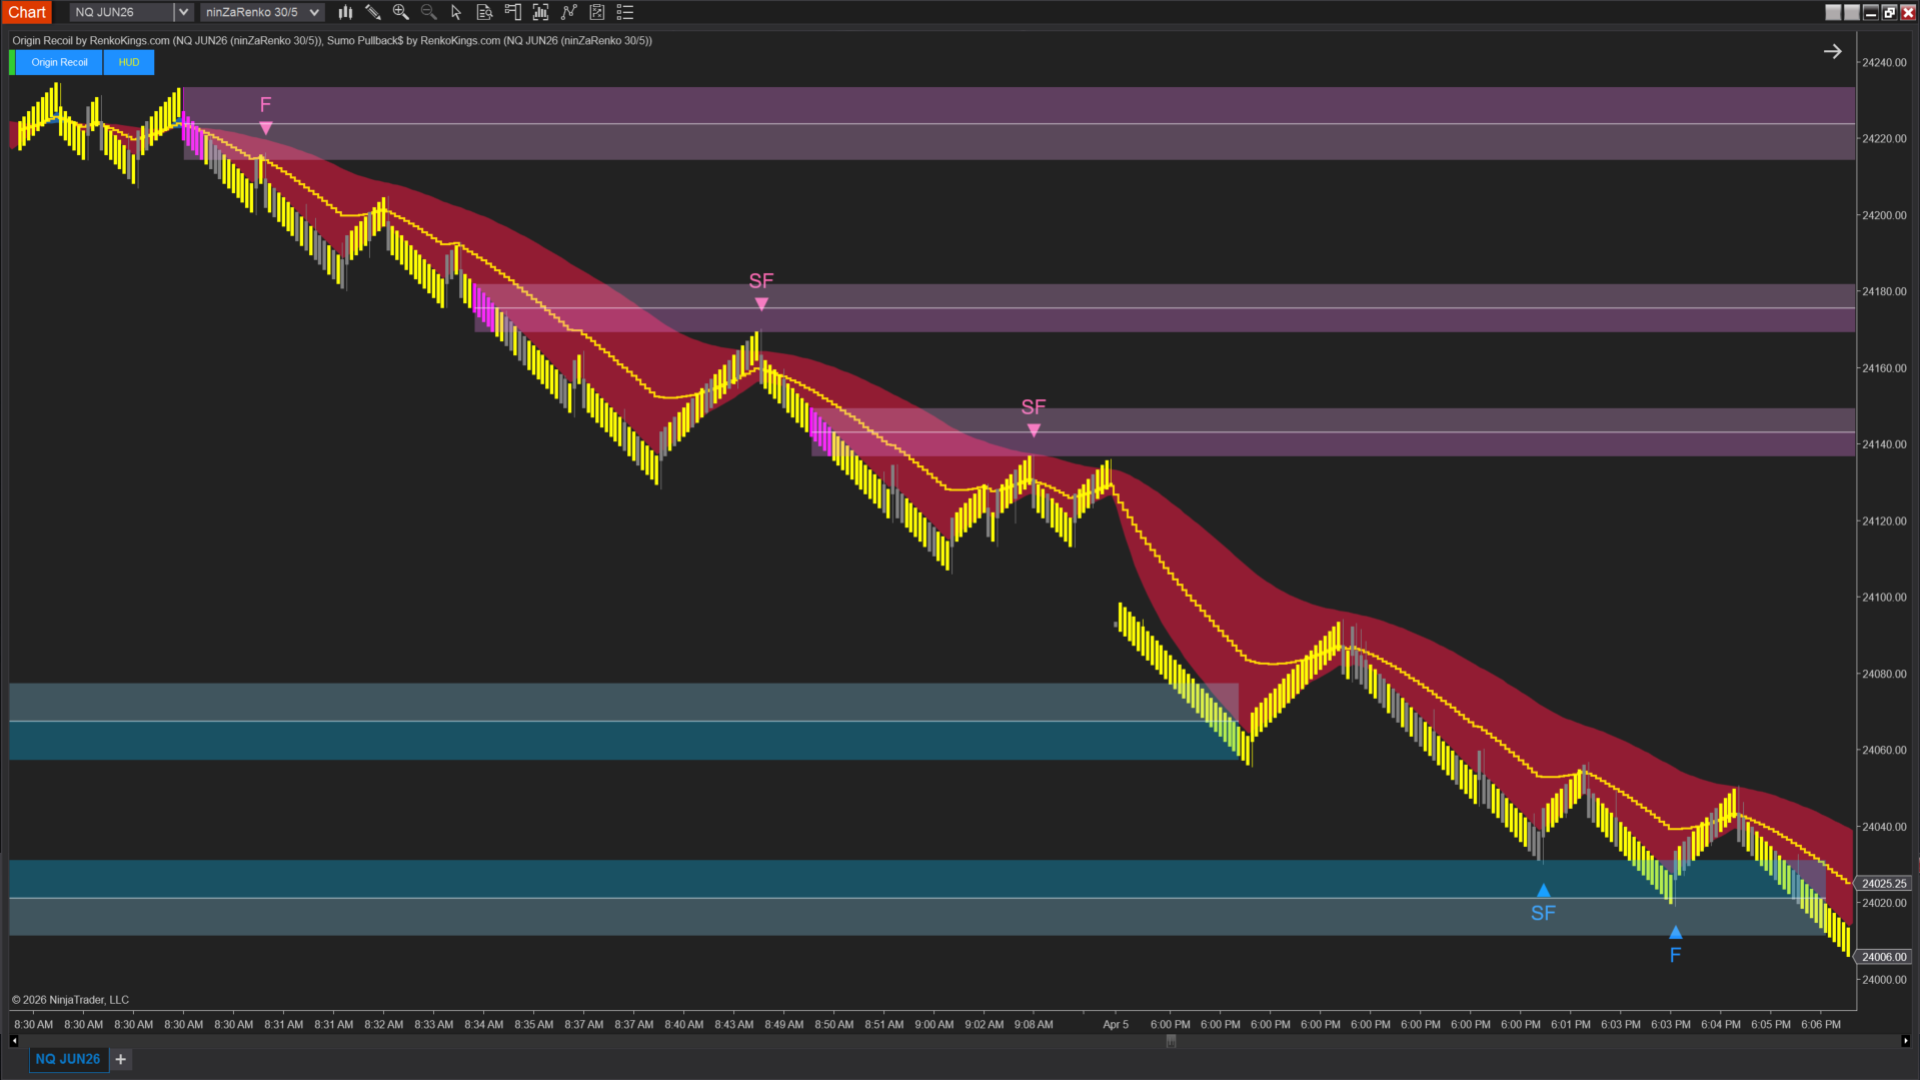Click the right arrow scroll-to-latest button

tap(1832, 51)
